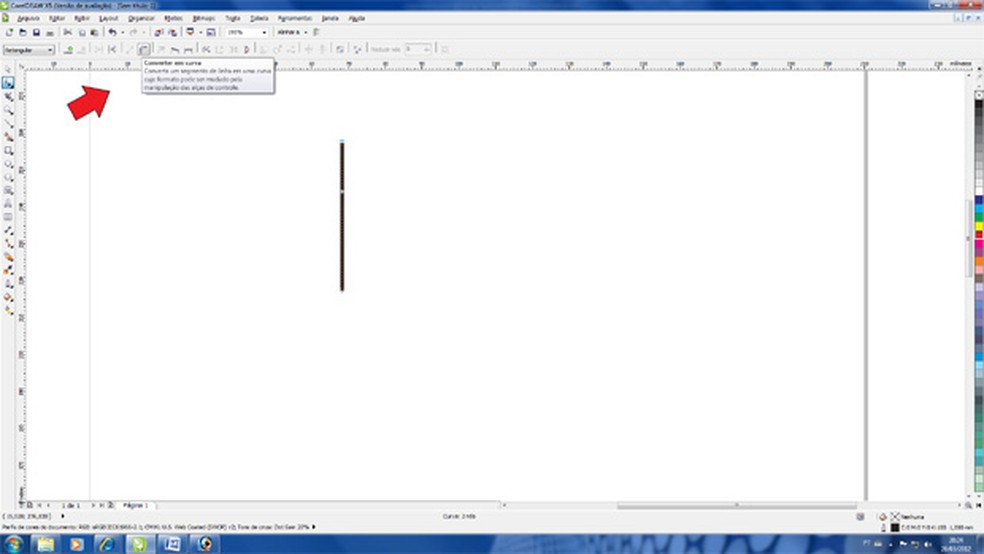Open Windows Explorer from the taskbar
Image resolution: width=984 pixels, height=554 pixels.
[45, 544]
